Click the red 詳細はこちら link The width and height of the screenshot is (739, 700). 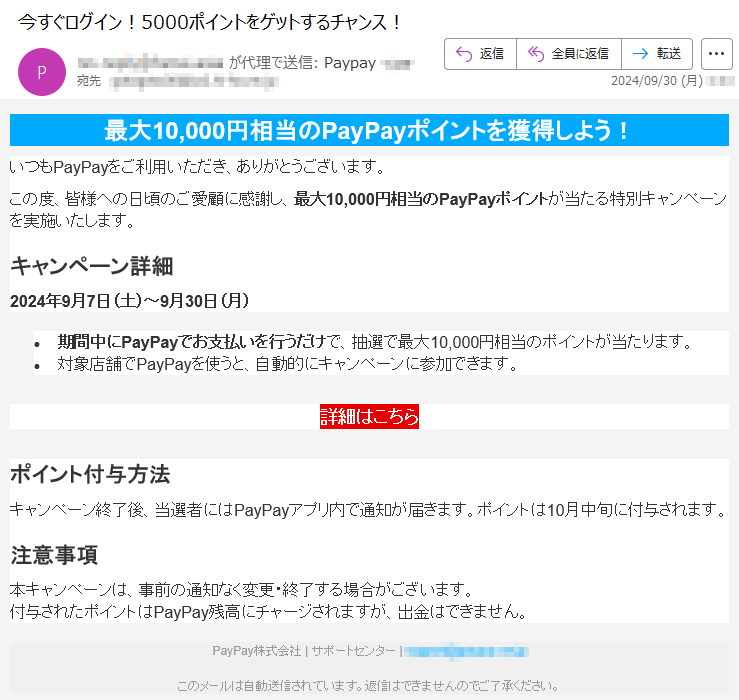pyautogui.click(x=369, y=417)
